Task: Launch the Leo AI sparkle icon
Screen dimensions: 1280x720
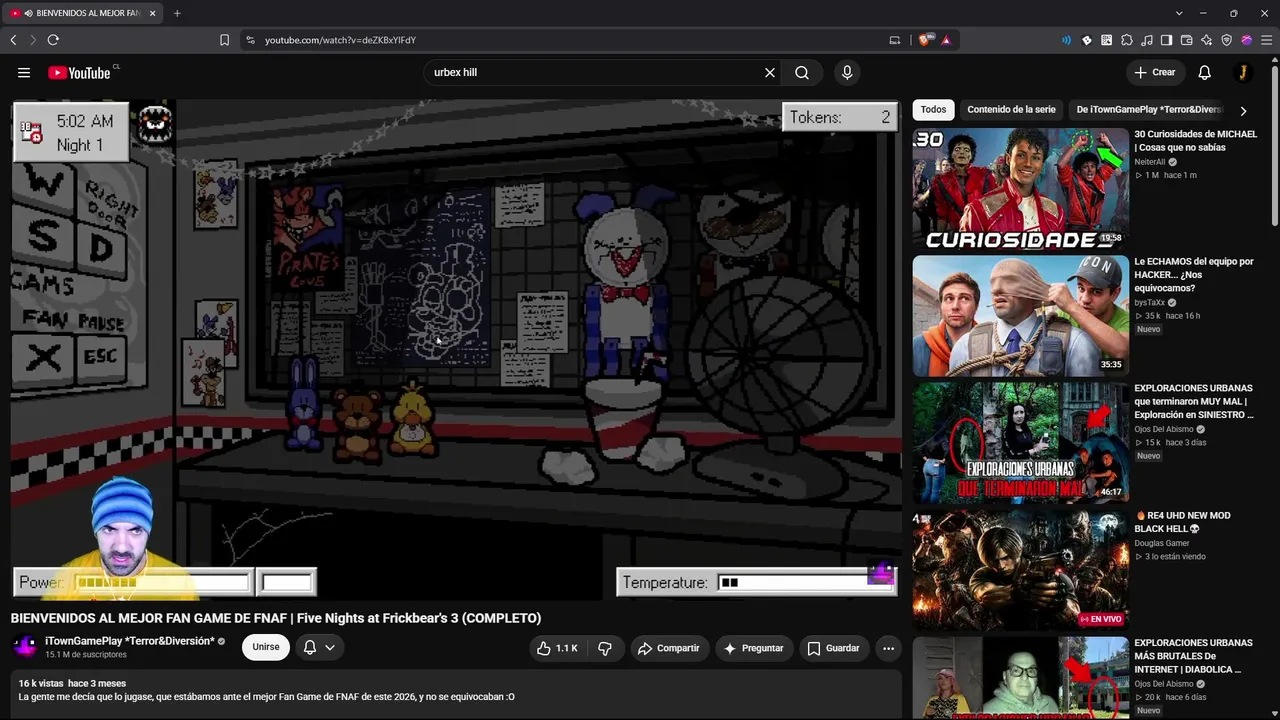Action: point(1207,40)
